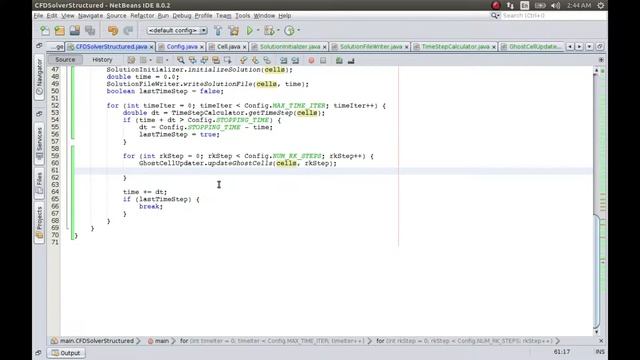Click the volume icon in system tray
Screen dimensions: 640x360
(x=556, y=5)
